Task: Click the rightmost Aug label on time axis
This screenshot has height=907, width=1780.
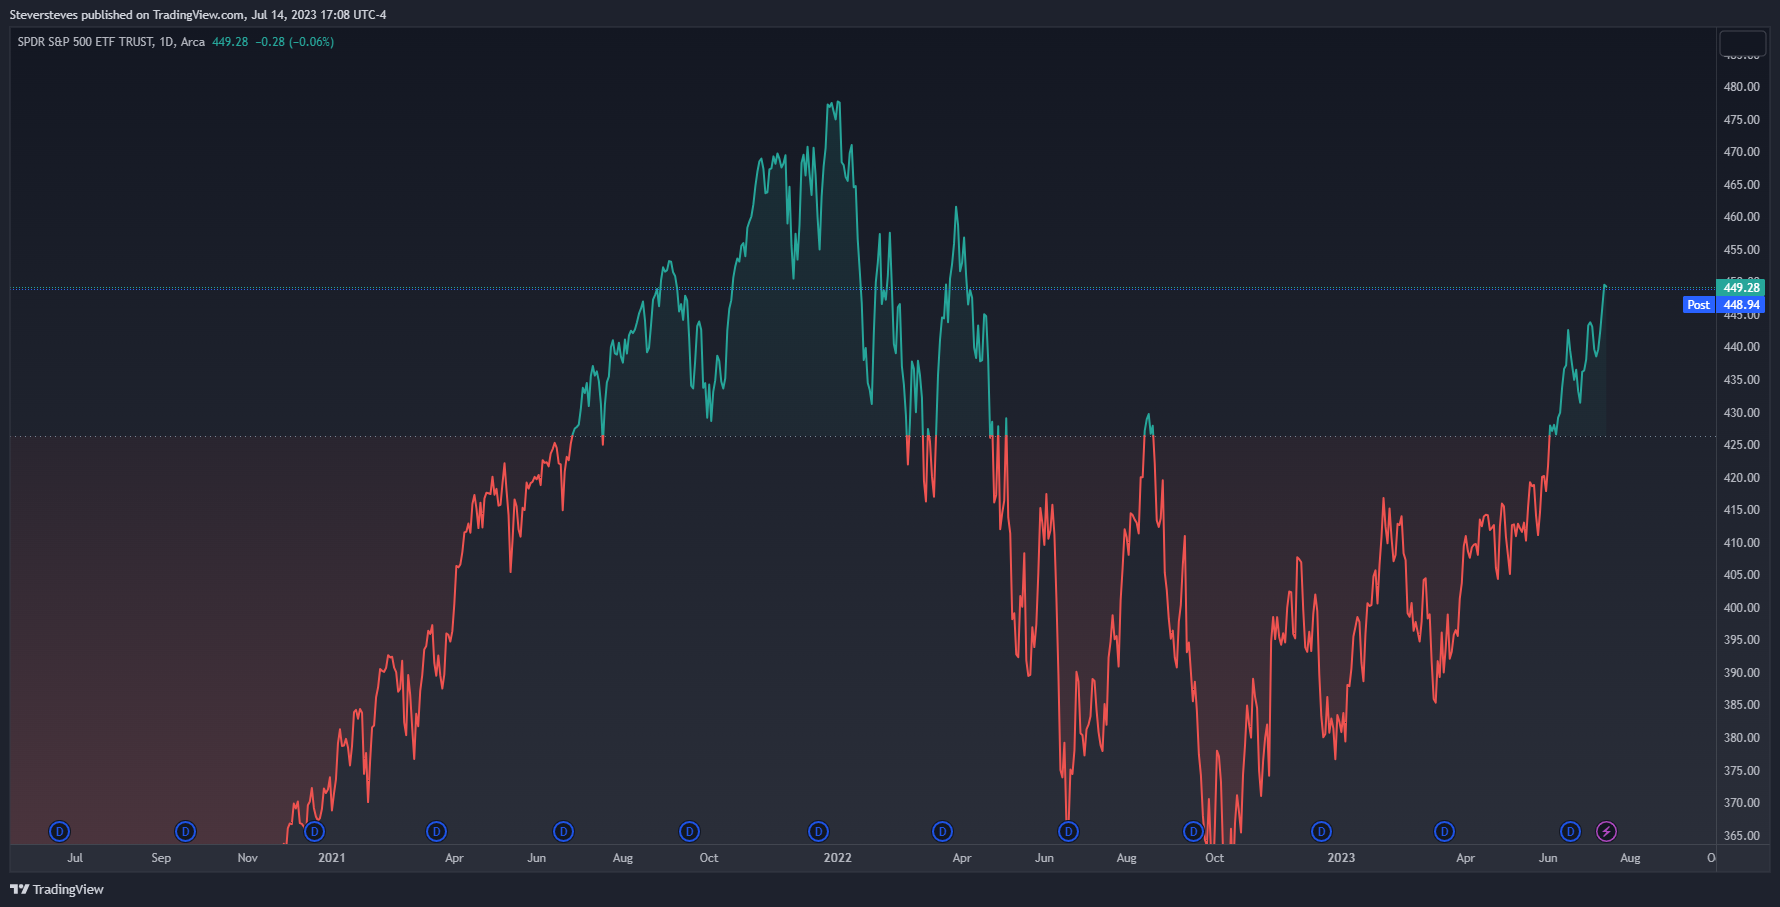Action: click(1630, 858)
